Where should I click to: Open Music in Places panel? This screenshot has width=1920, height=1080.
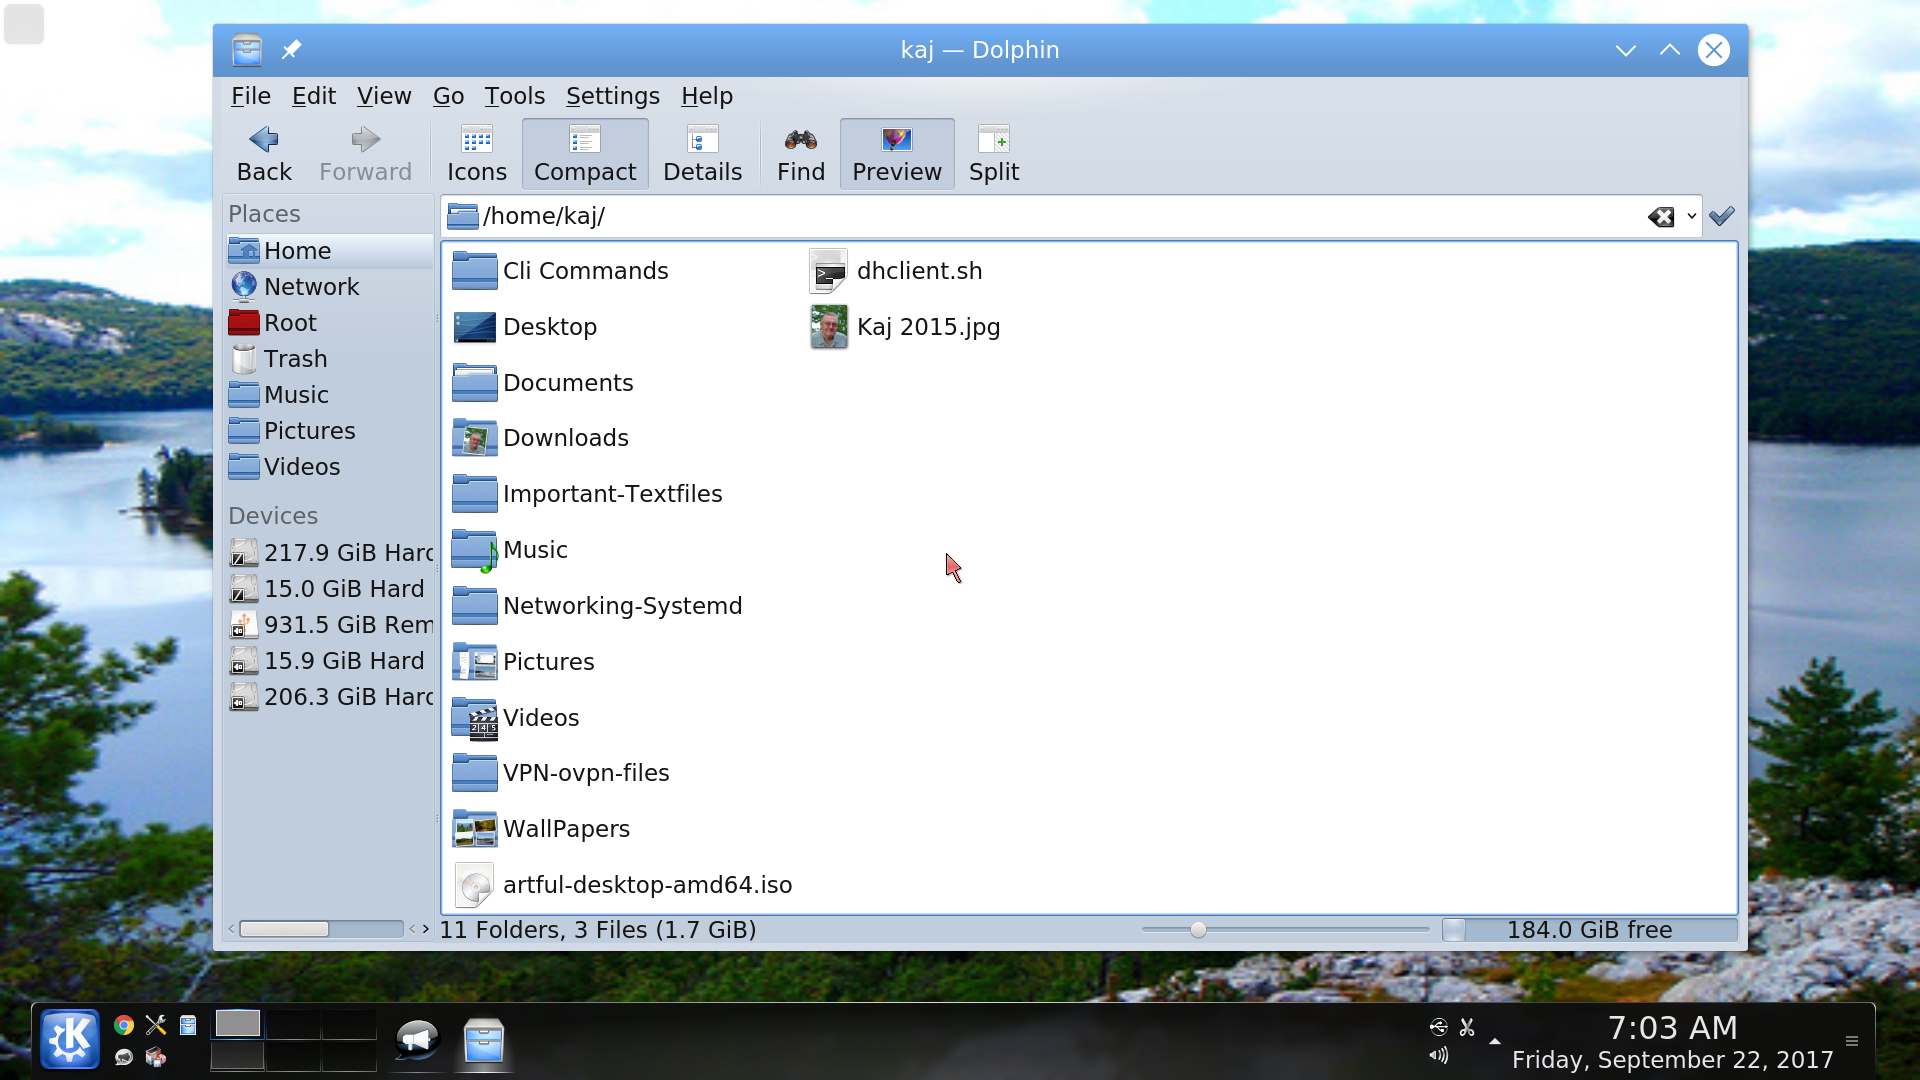[x=329, y=395]
